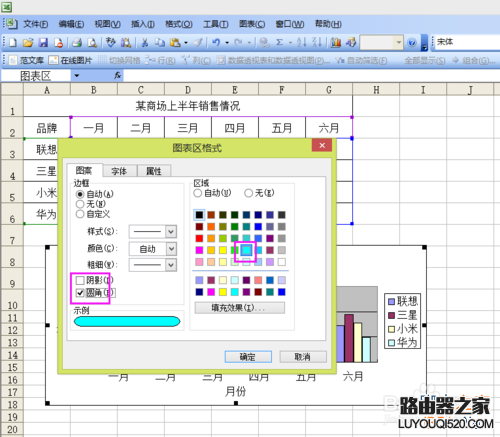The image size is (500, 437).
Task: Click the Export to PDF icon
Action: (x=59, y=43)
